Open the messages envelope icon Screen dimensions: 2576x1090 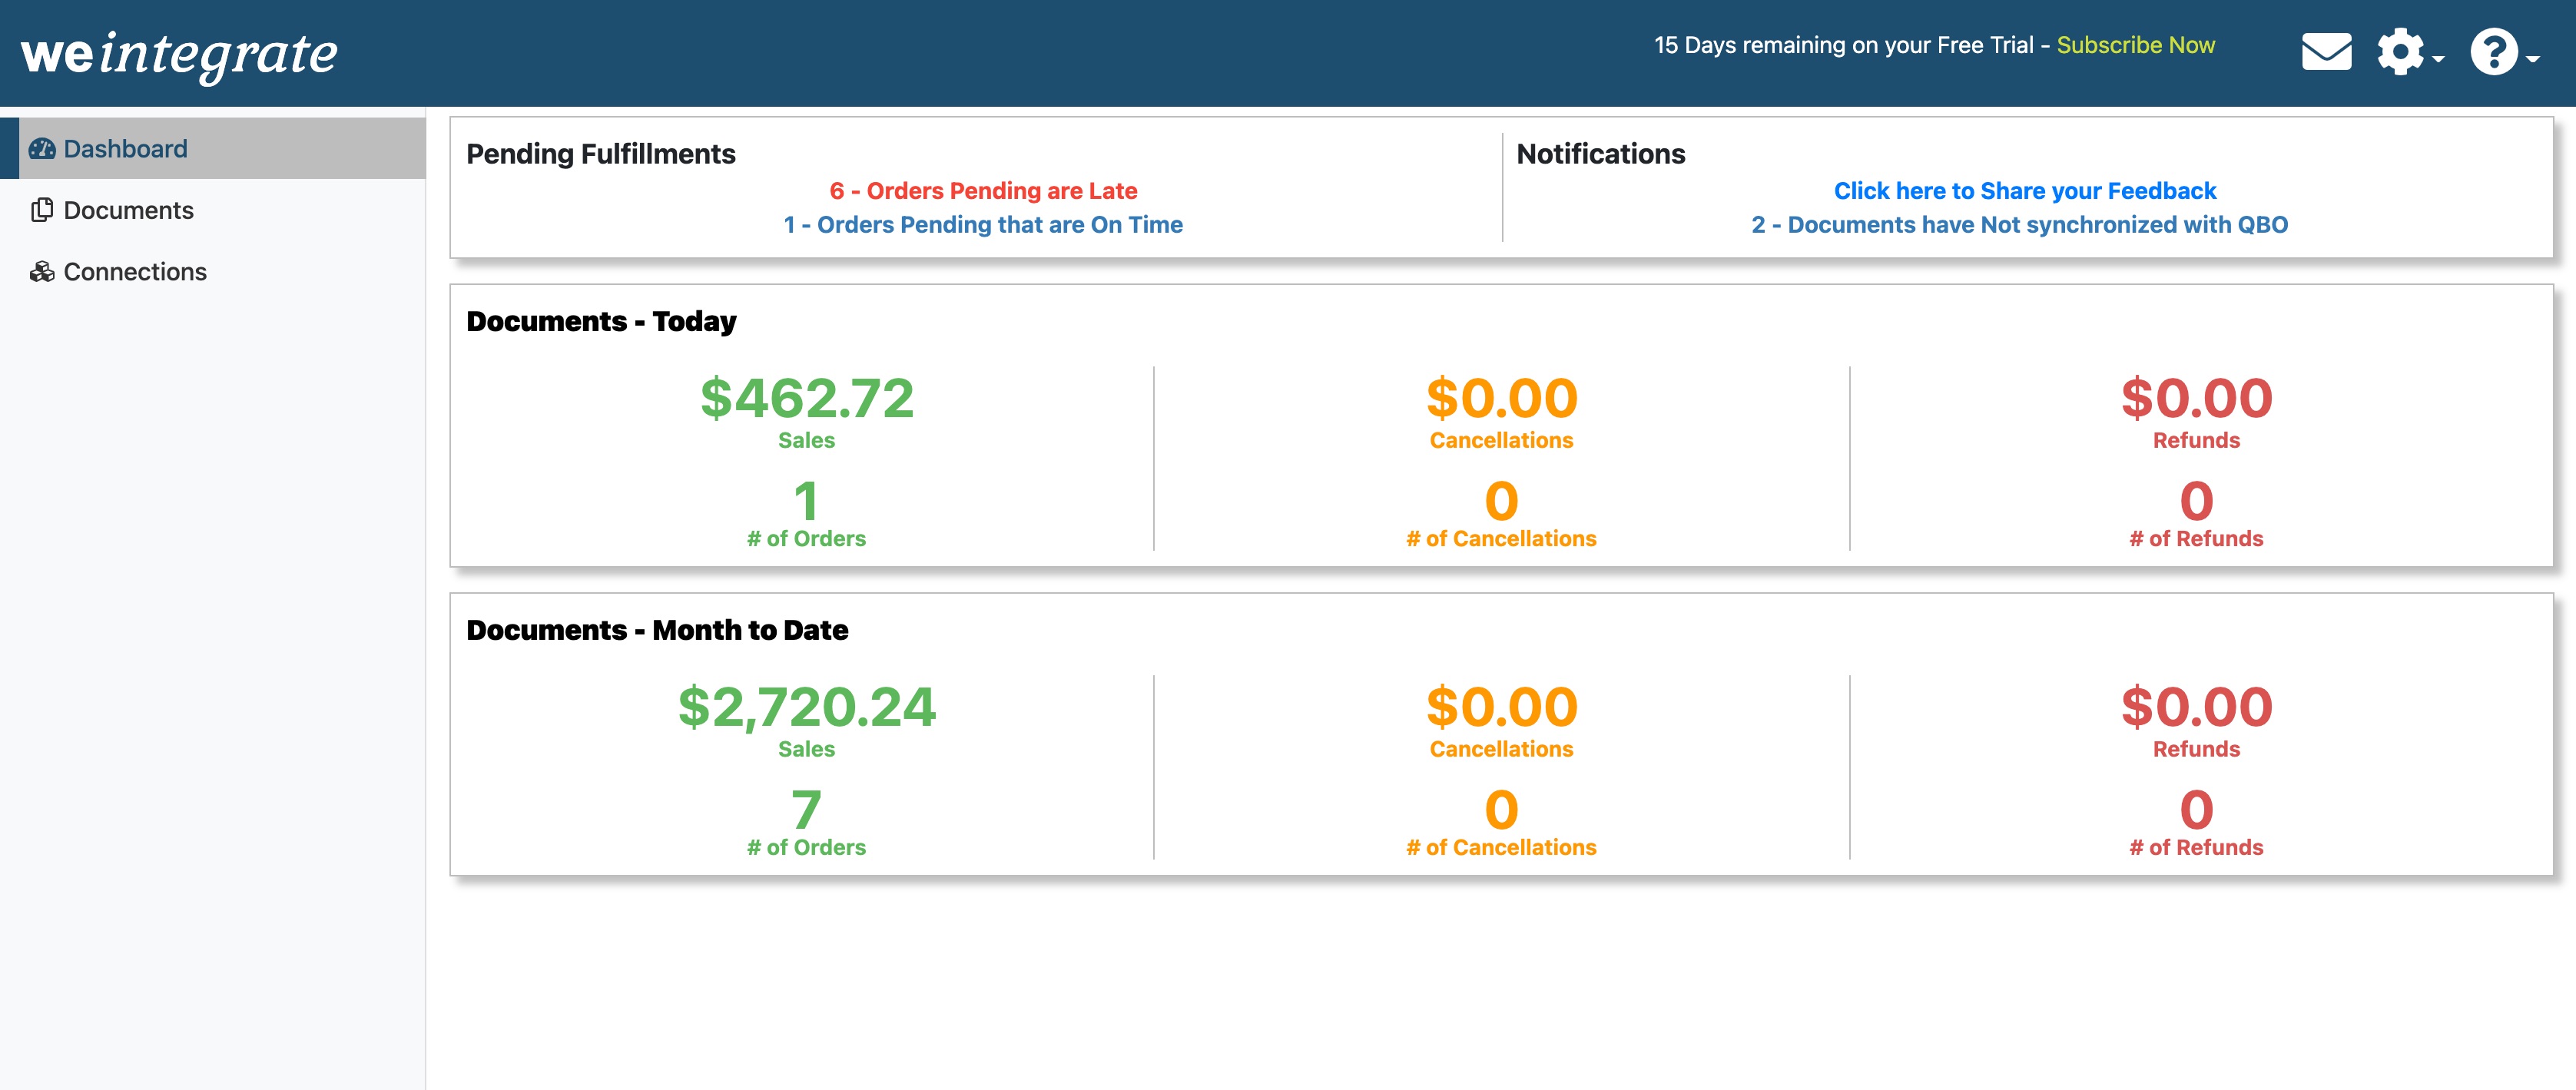point(2327,50)
